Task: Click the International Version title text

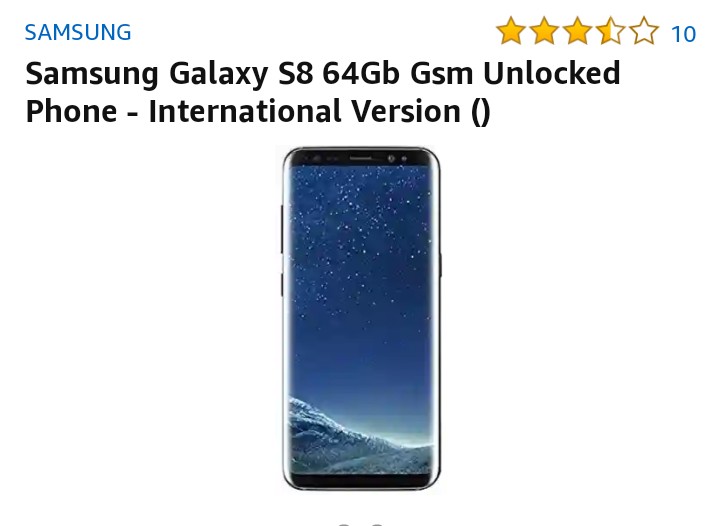Action: pyautogui.click(x=304, y=111)
